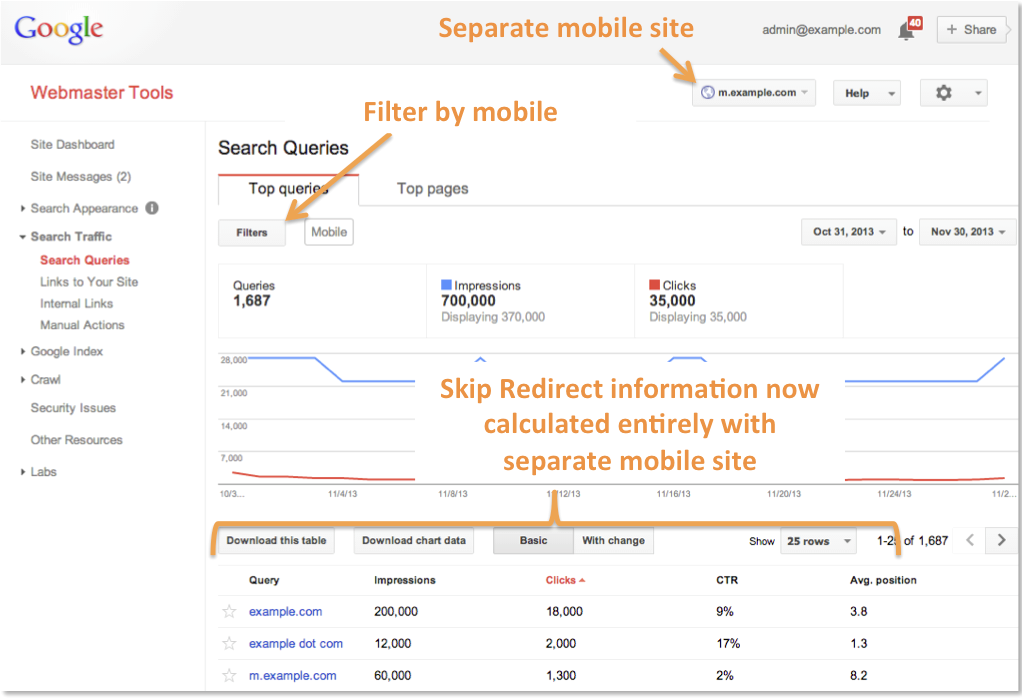Click the Mobile filter chip
This screenshot has width=1022, height=698.
pyautogui.click(x=329, y=232)
